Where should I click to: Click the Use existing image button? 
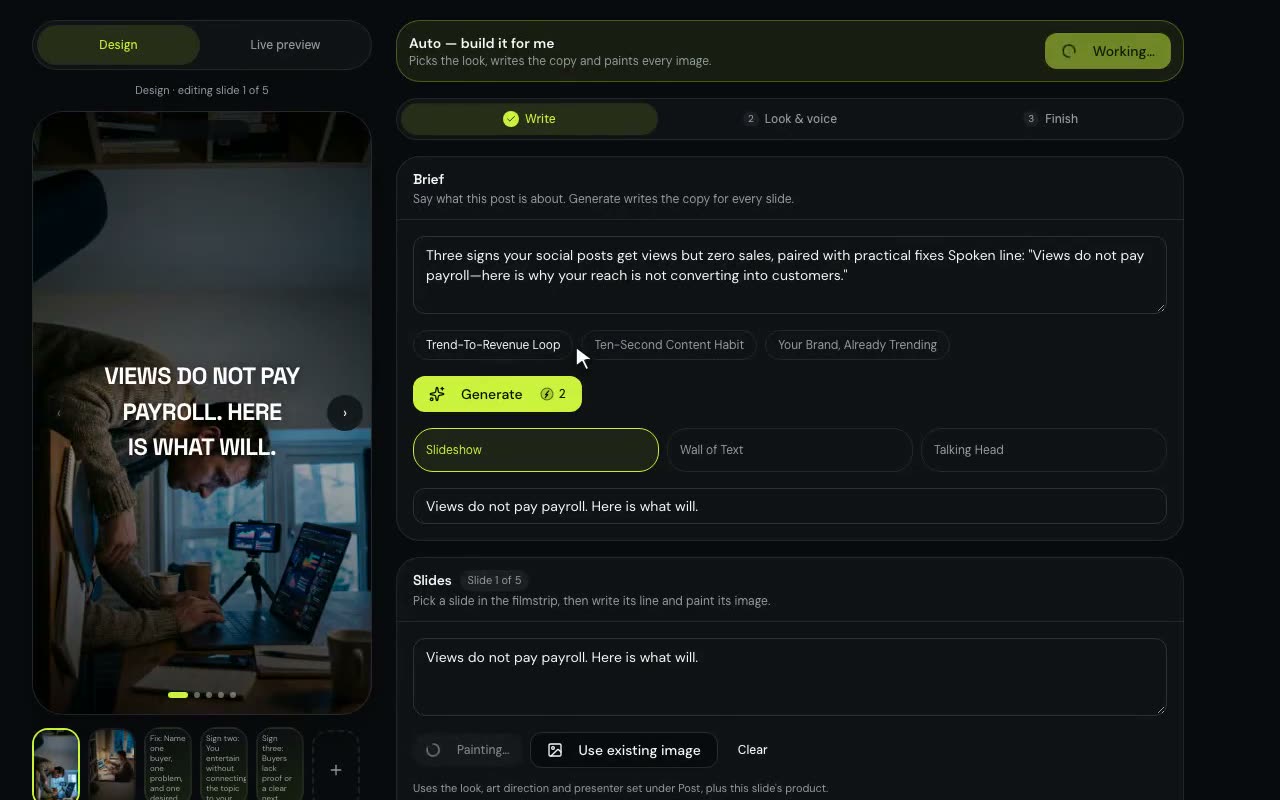click(624, 750)
